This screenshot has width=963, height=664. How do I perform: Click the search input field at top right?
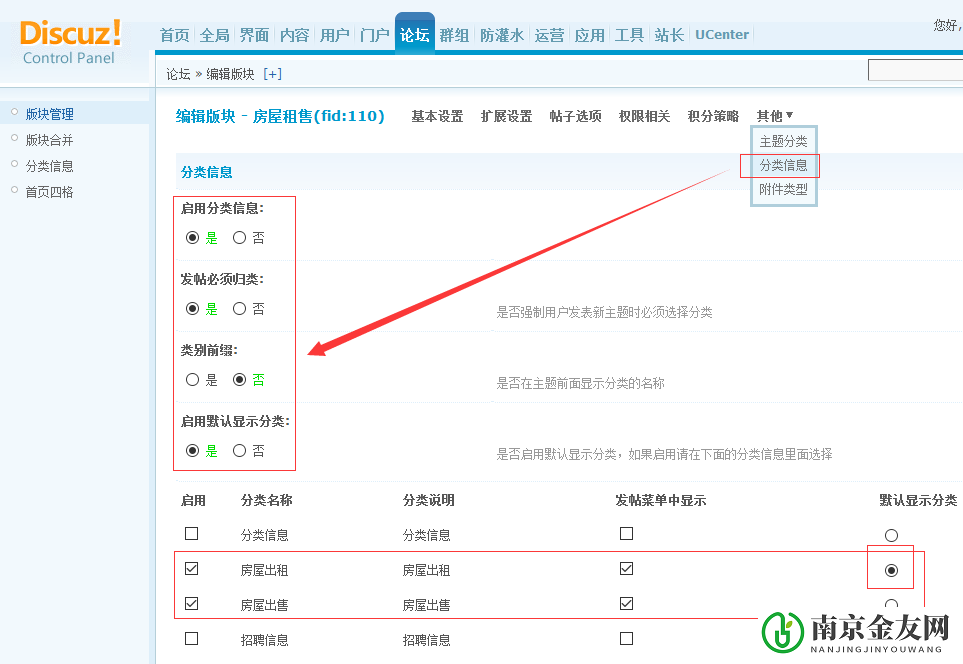tap(915, 71)
